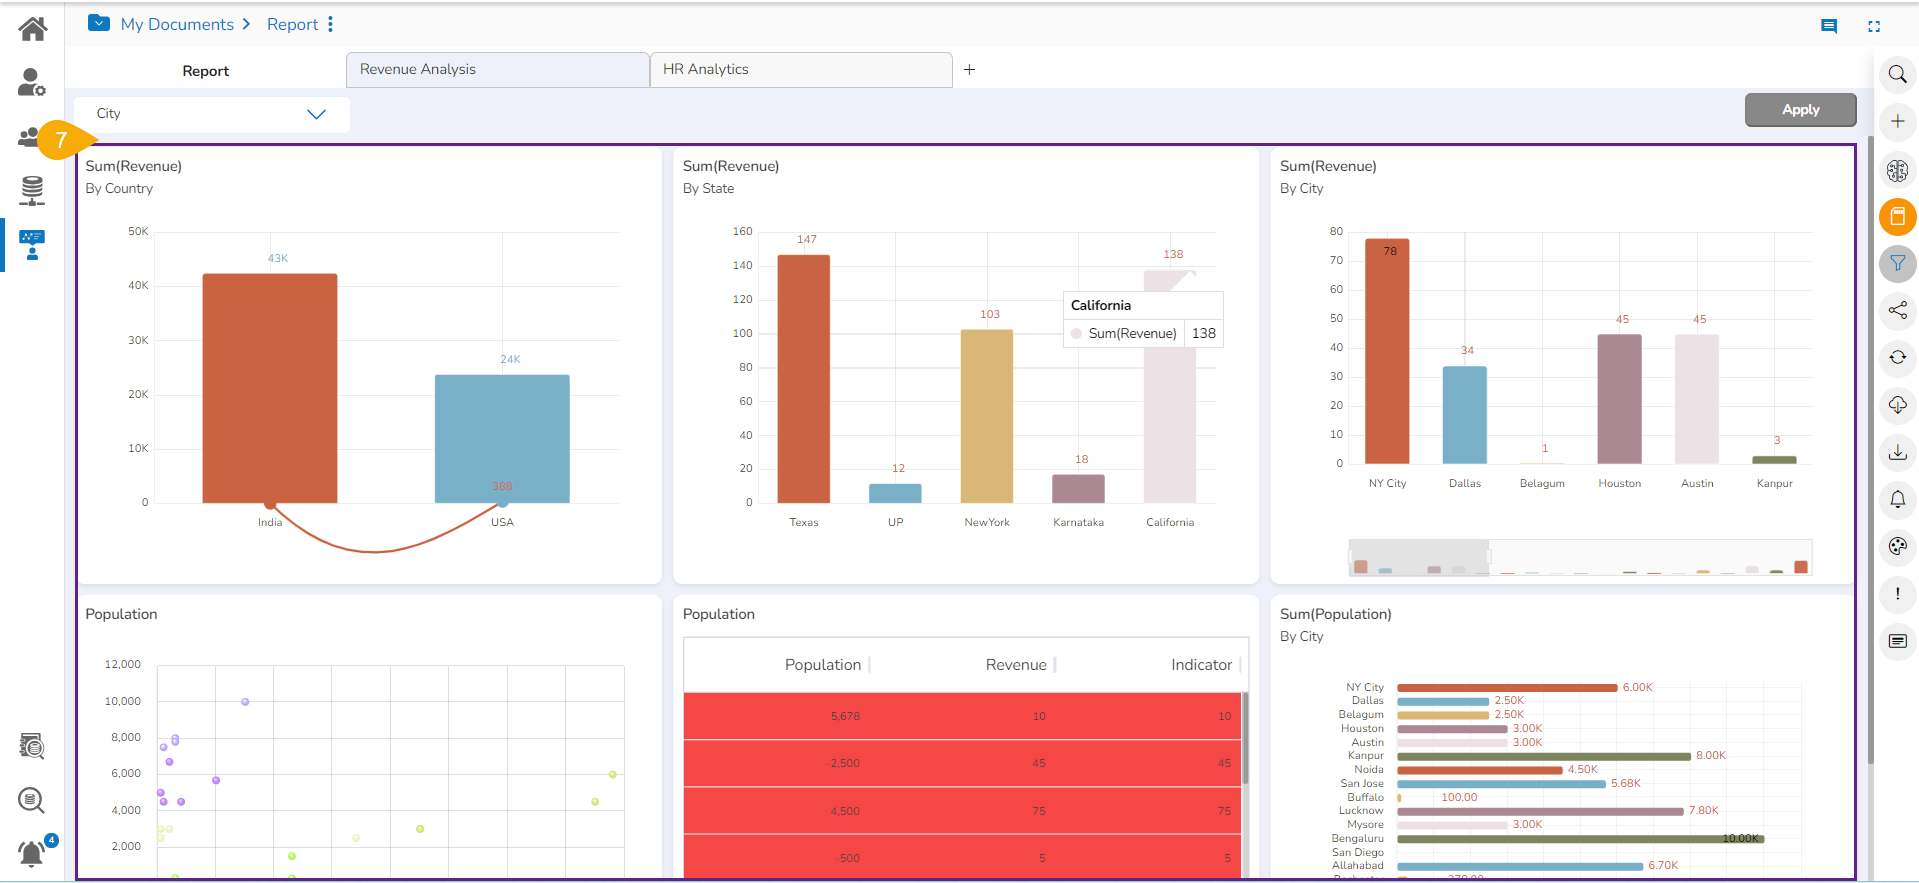Open the color palette theme icon
The width and height of the screenshot is (1919, 883).
tap(1897, 547)
